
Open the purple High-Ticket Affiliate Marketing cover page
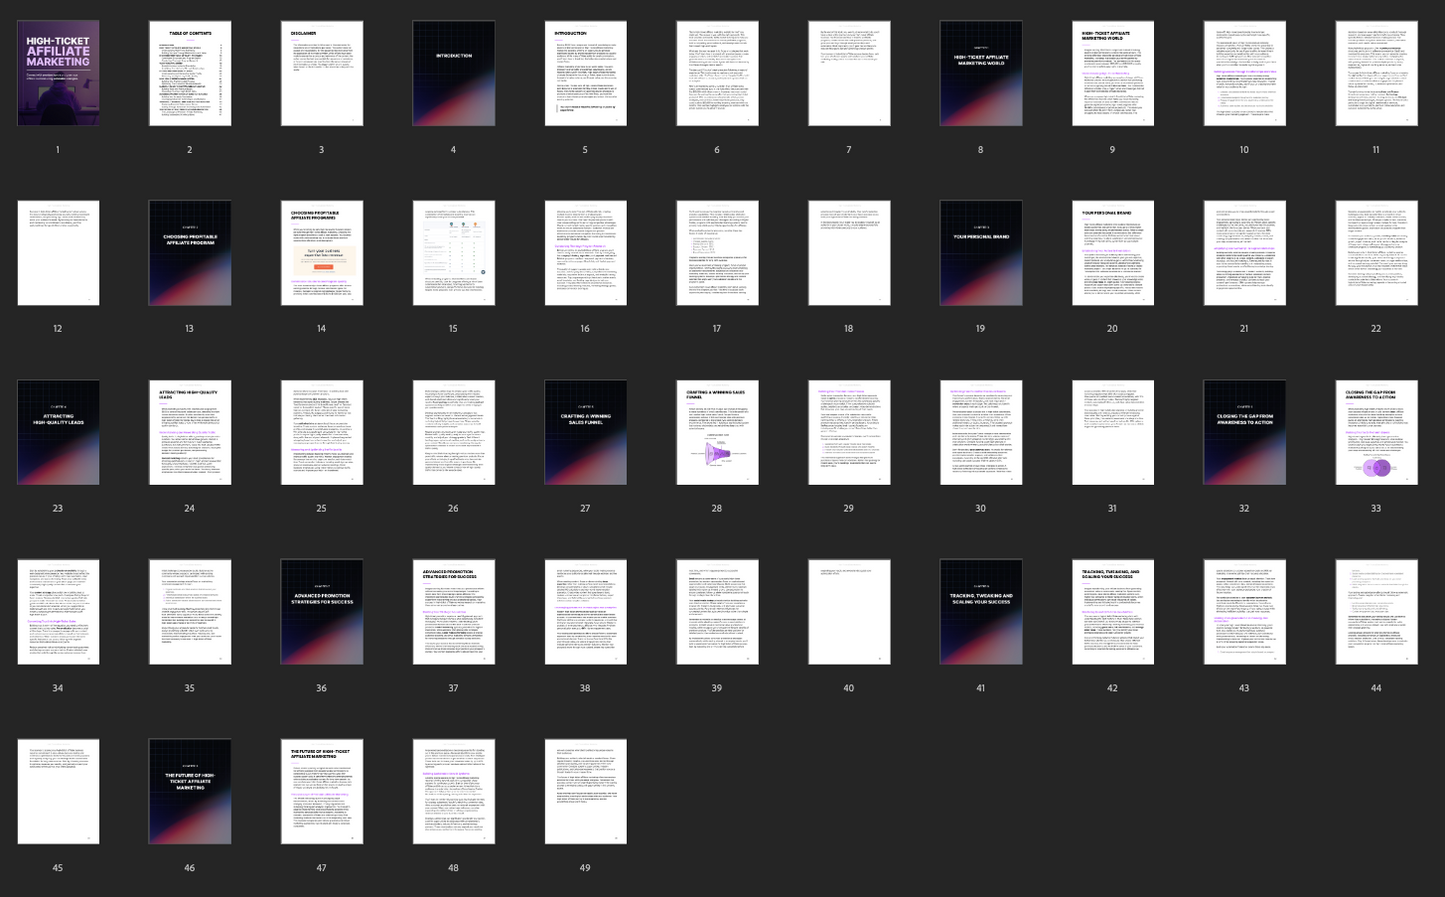point(58,73)
